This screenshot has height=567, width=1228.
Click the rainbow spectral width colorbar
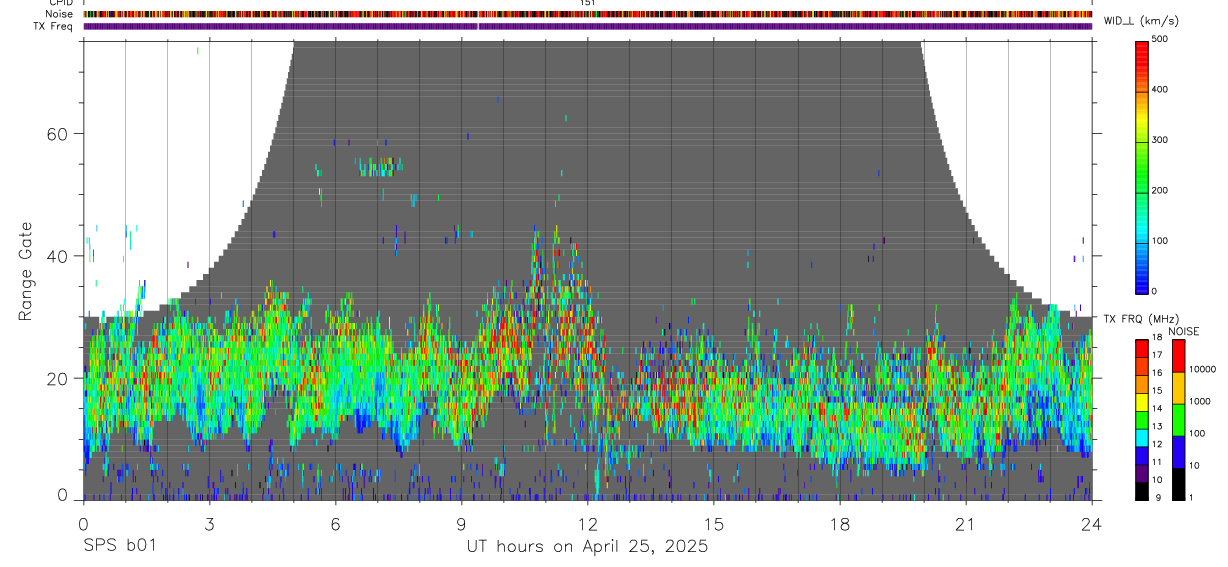(x=1143, y=166)
